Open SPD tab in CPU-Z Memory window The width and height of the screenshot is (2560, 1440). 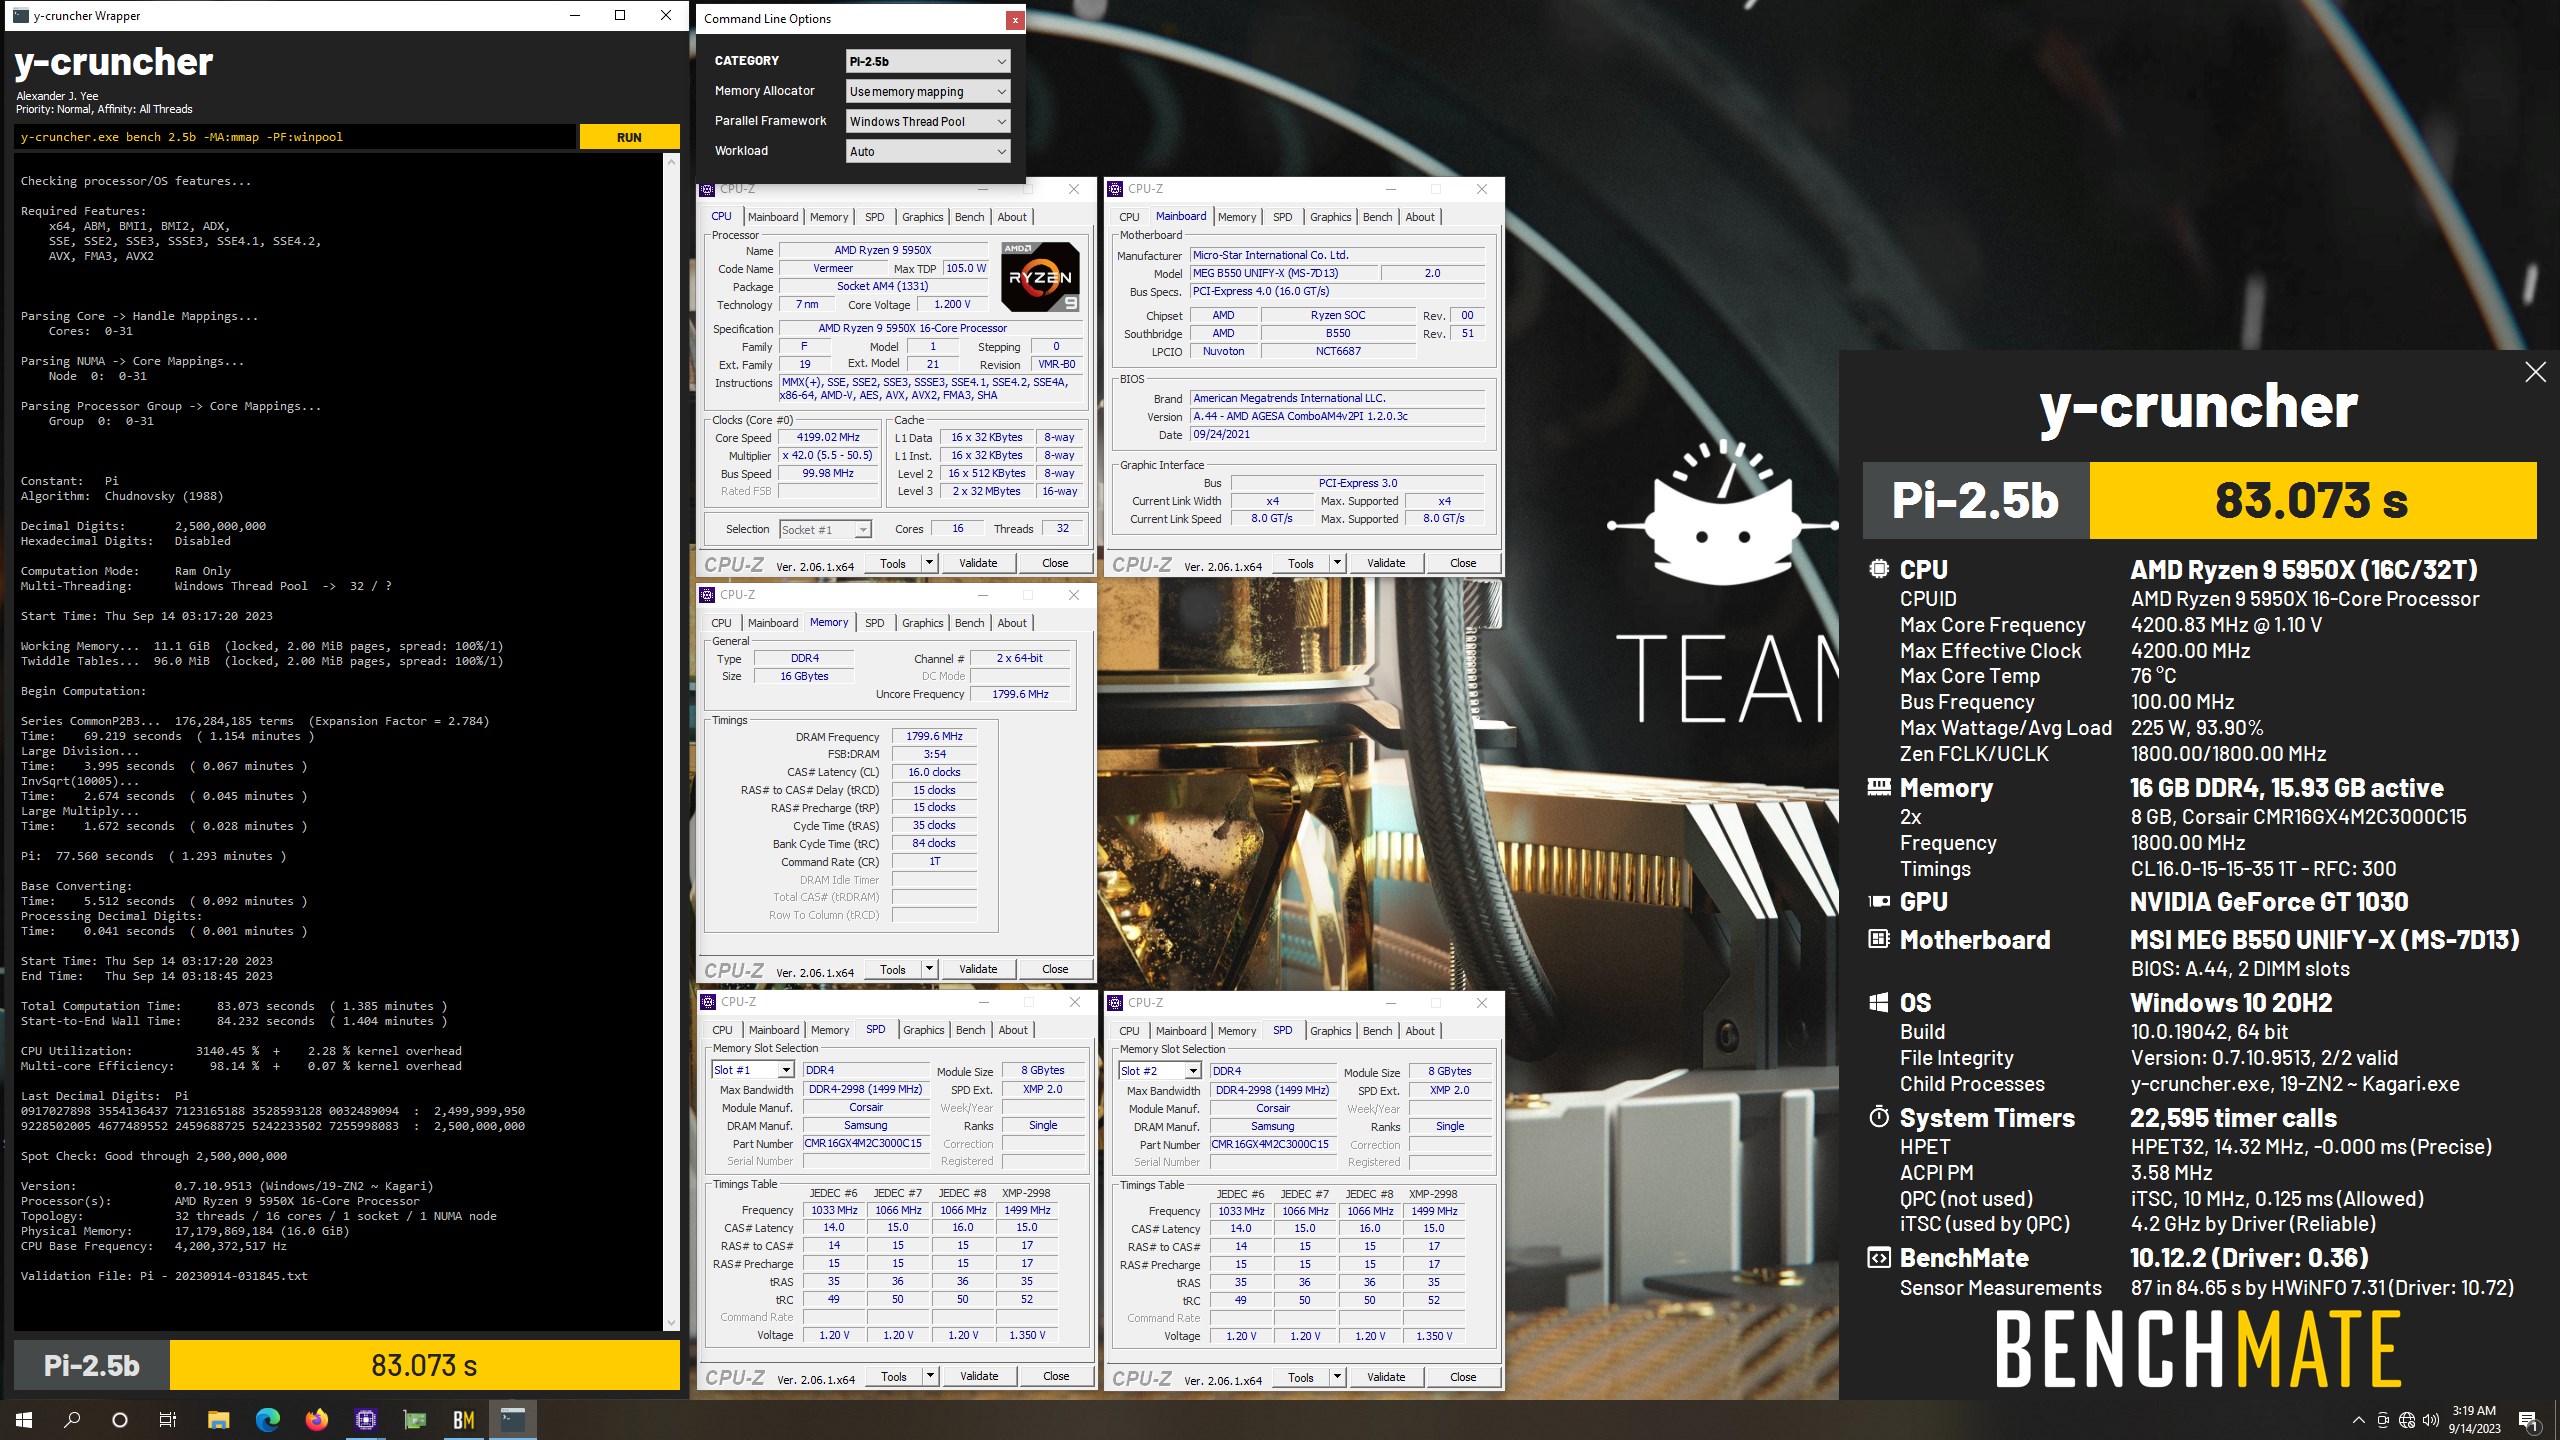pyautogui.click(x=874, y=623)
